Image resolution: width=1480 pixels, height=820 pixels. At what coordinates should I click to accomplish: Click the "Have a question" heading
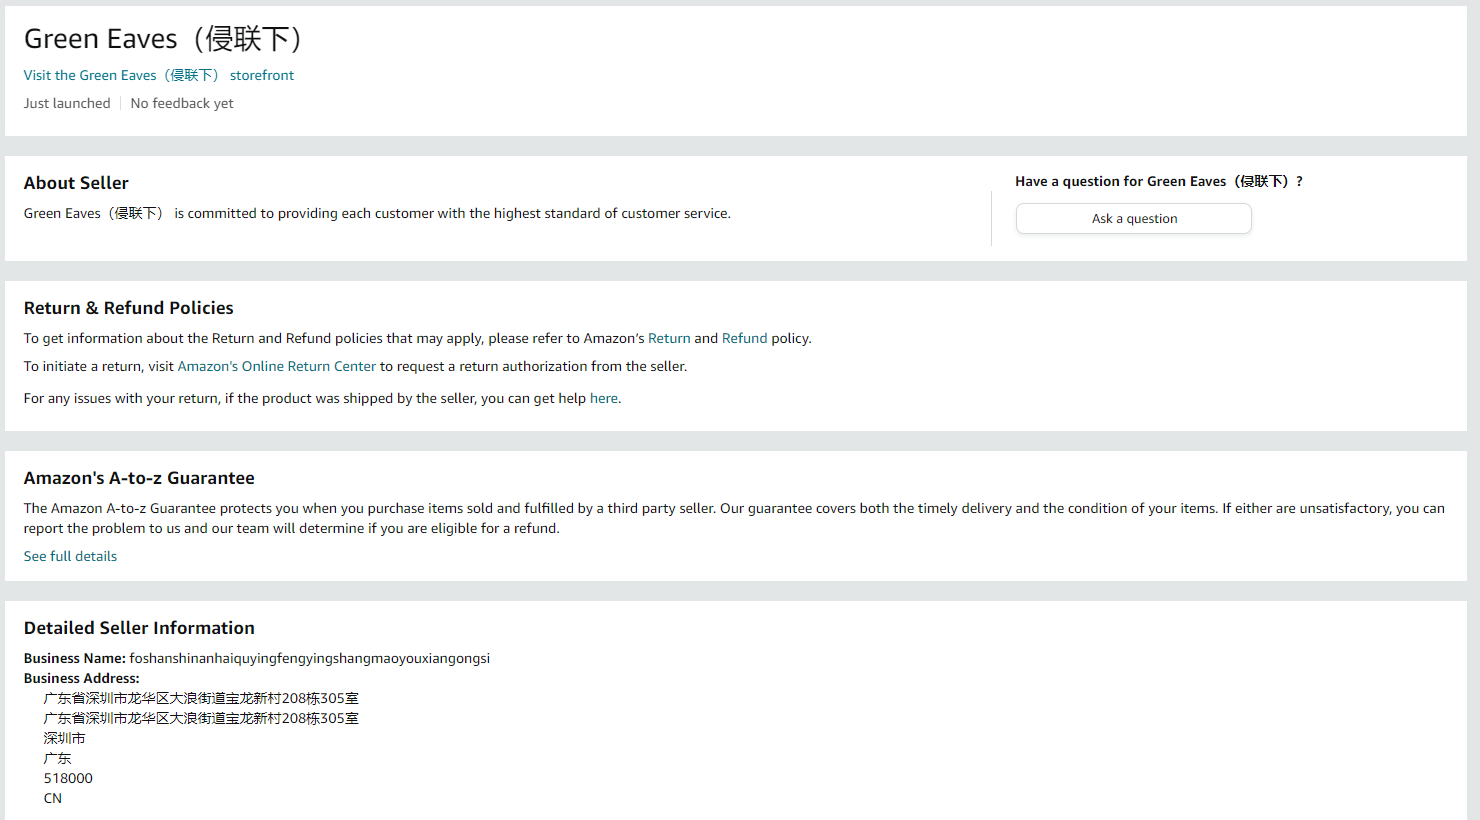1158,181
